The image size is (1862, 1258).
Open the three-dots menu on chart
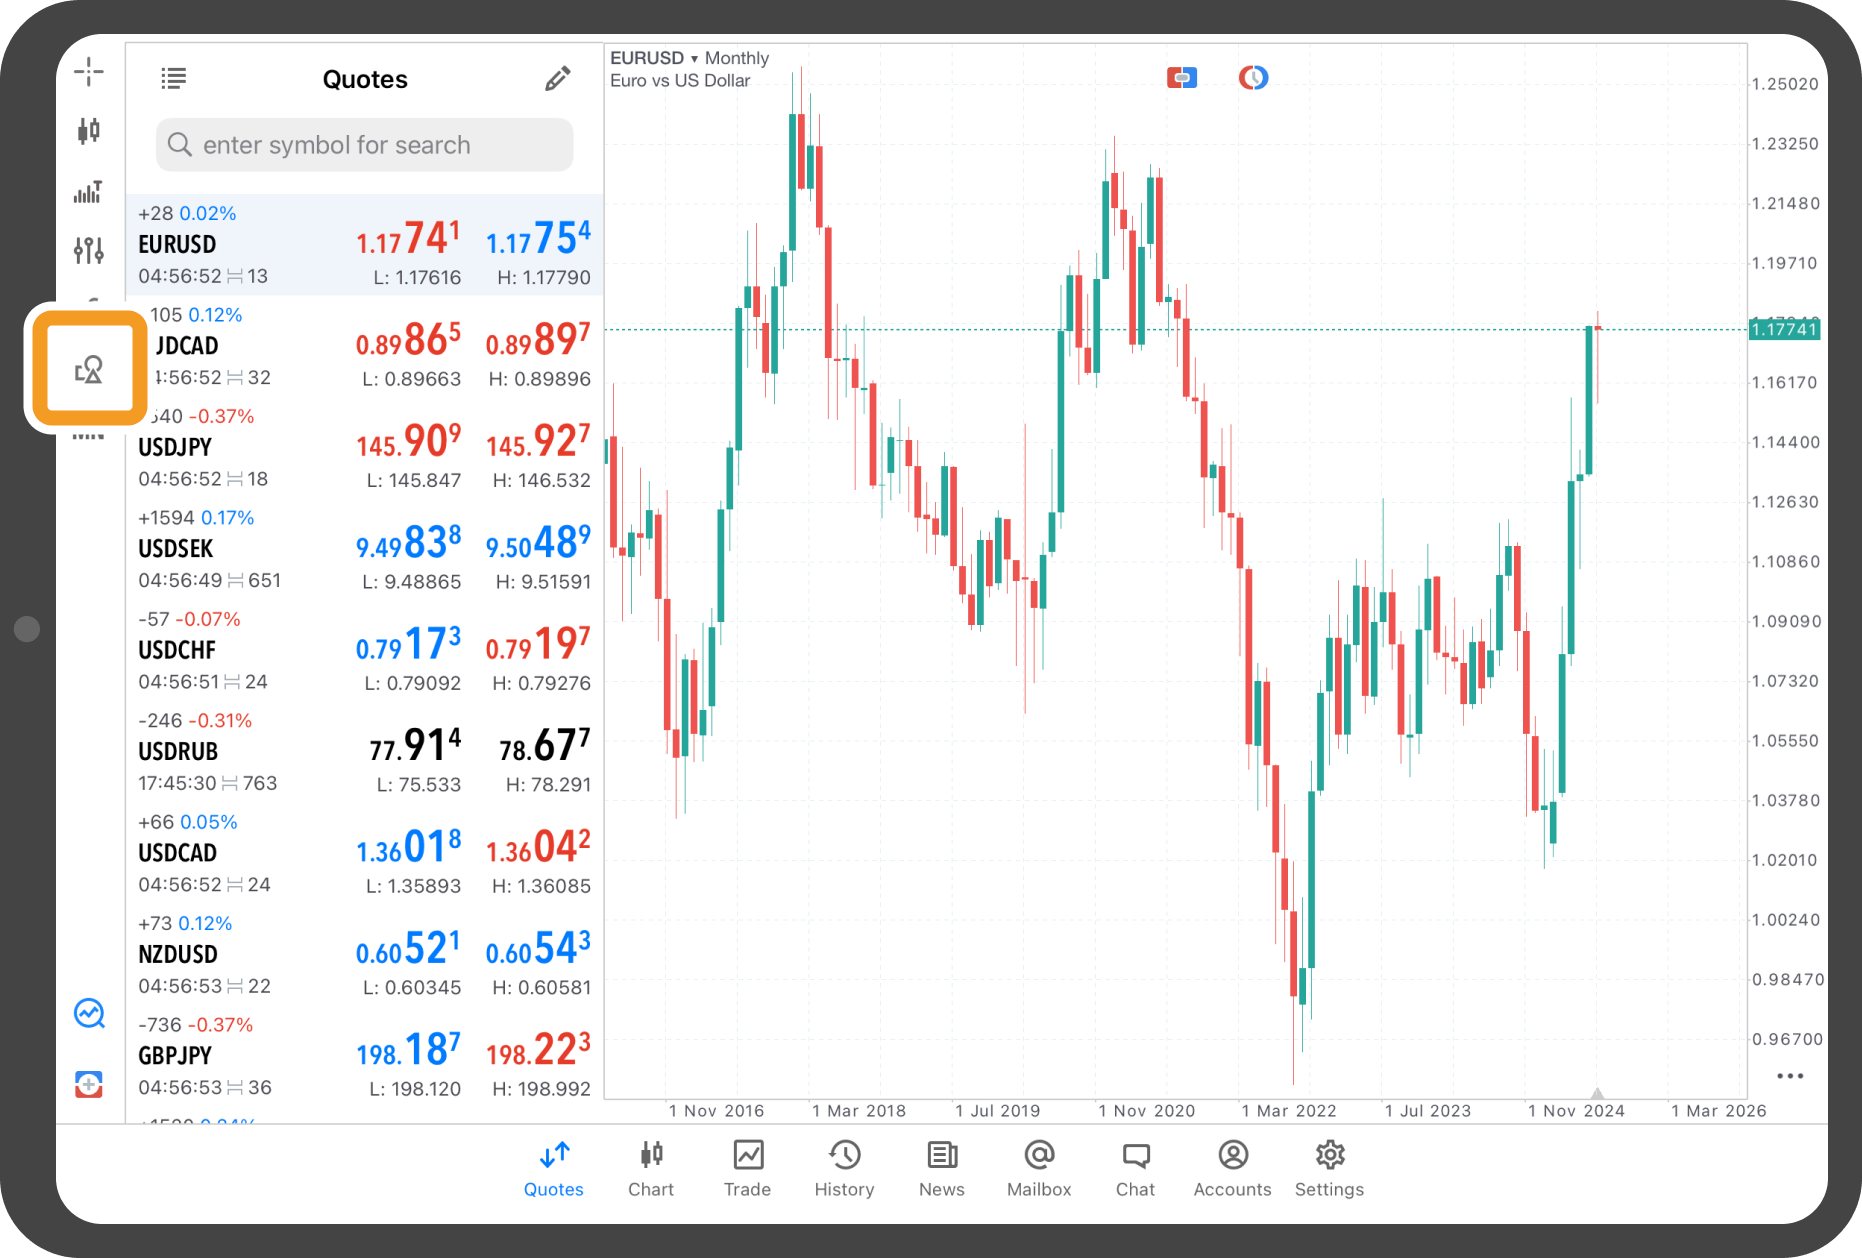1789,1076
